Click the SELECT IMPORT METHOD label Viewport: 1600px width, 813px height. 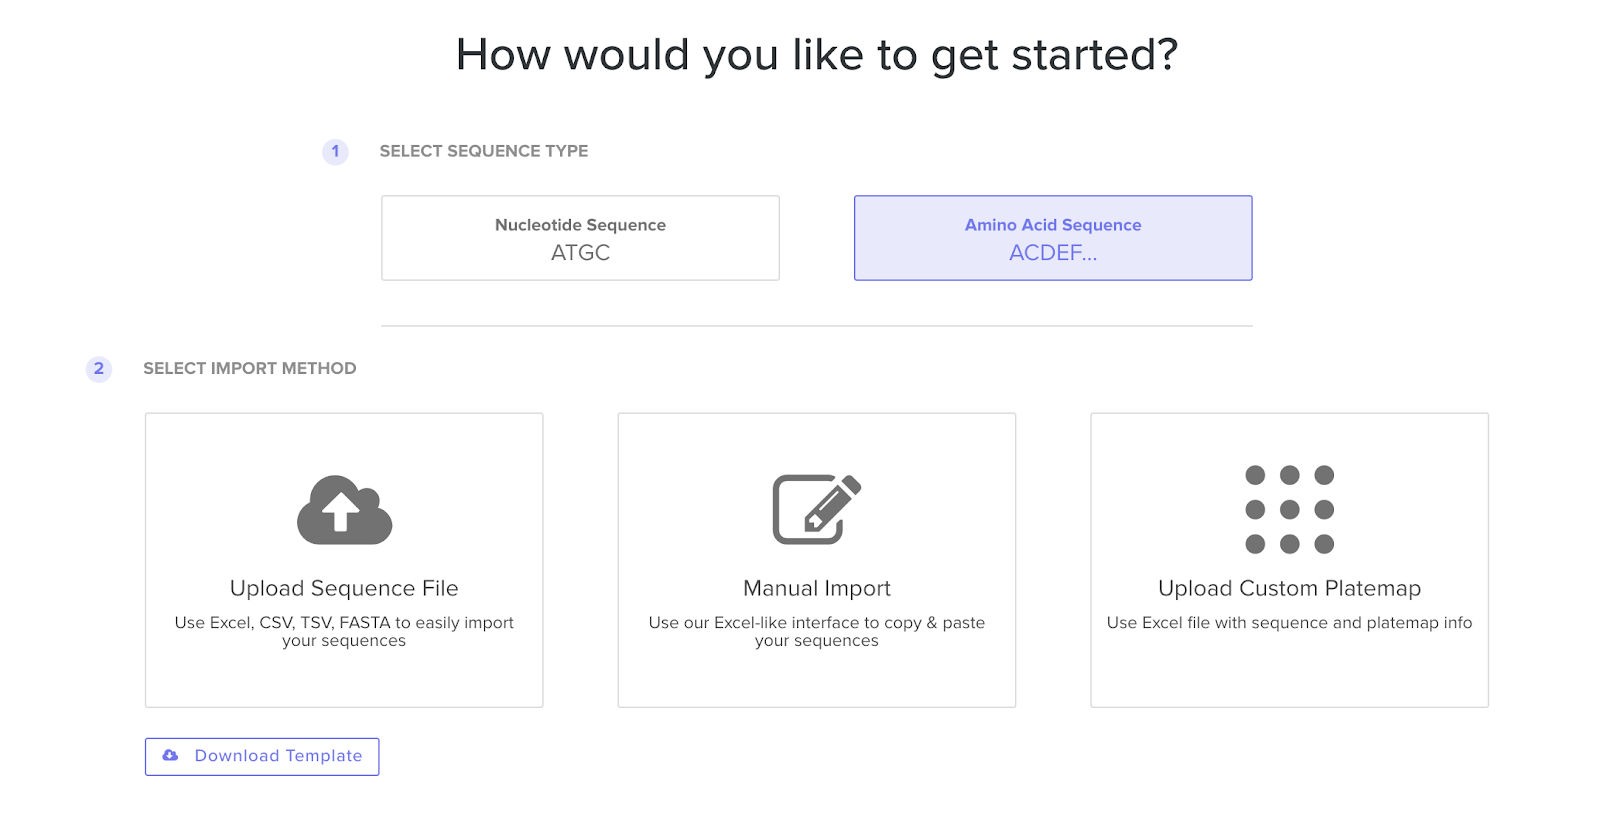pyautogui.click(x=249, y=368)
